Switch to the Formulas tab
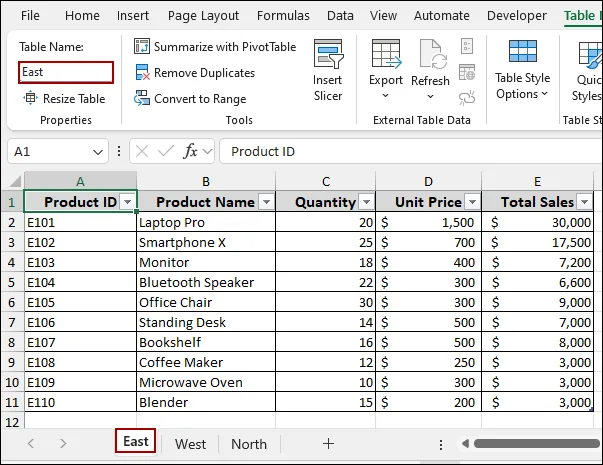The image size is (603, 465). tap(283, 16)
